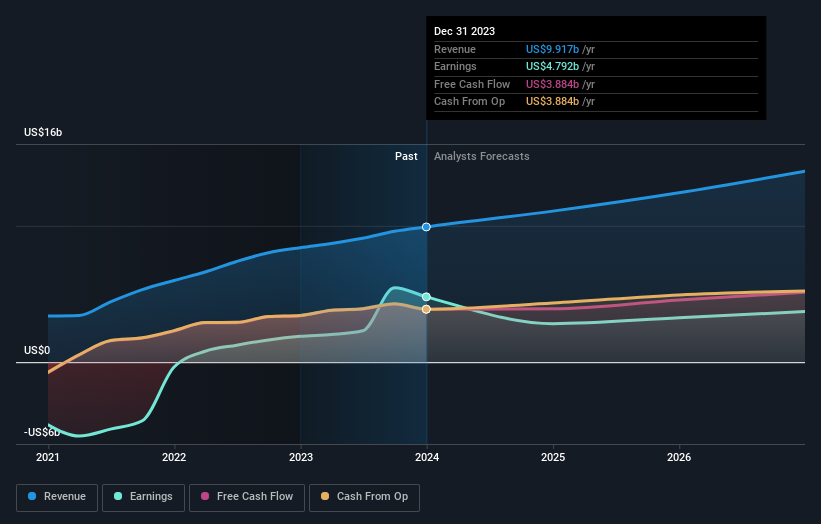
Task: Select the cash from op data point at 2024
Action: (x=426, y=309)
